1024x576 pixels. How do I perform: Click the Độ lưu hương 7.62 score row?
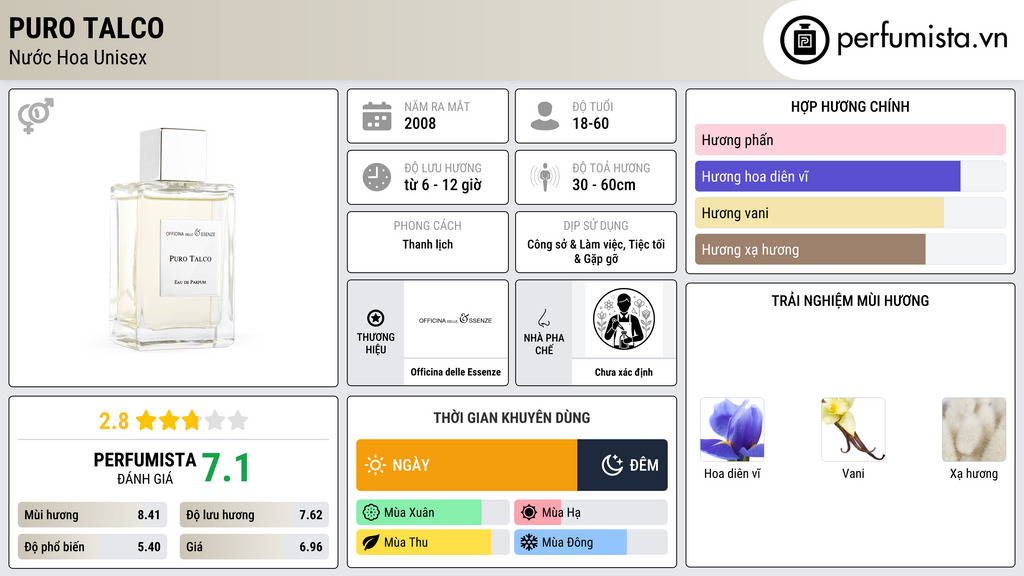[x=254, y=515]
